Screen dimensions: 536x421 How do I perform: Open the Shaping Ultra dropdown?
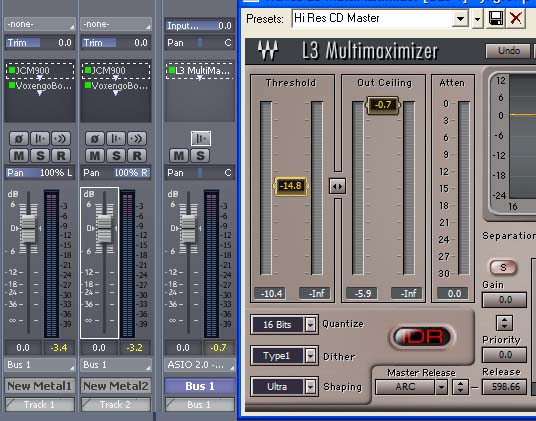pos(310,386)
